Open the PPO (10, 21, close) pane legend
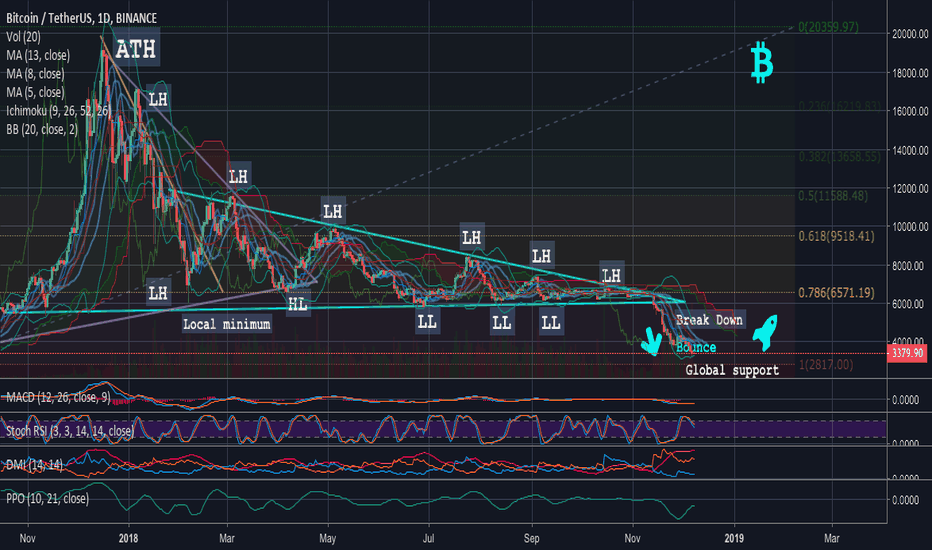Image resolution: width=932 pixels, height=550 pixels. click(48, 498)
